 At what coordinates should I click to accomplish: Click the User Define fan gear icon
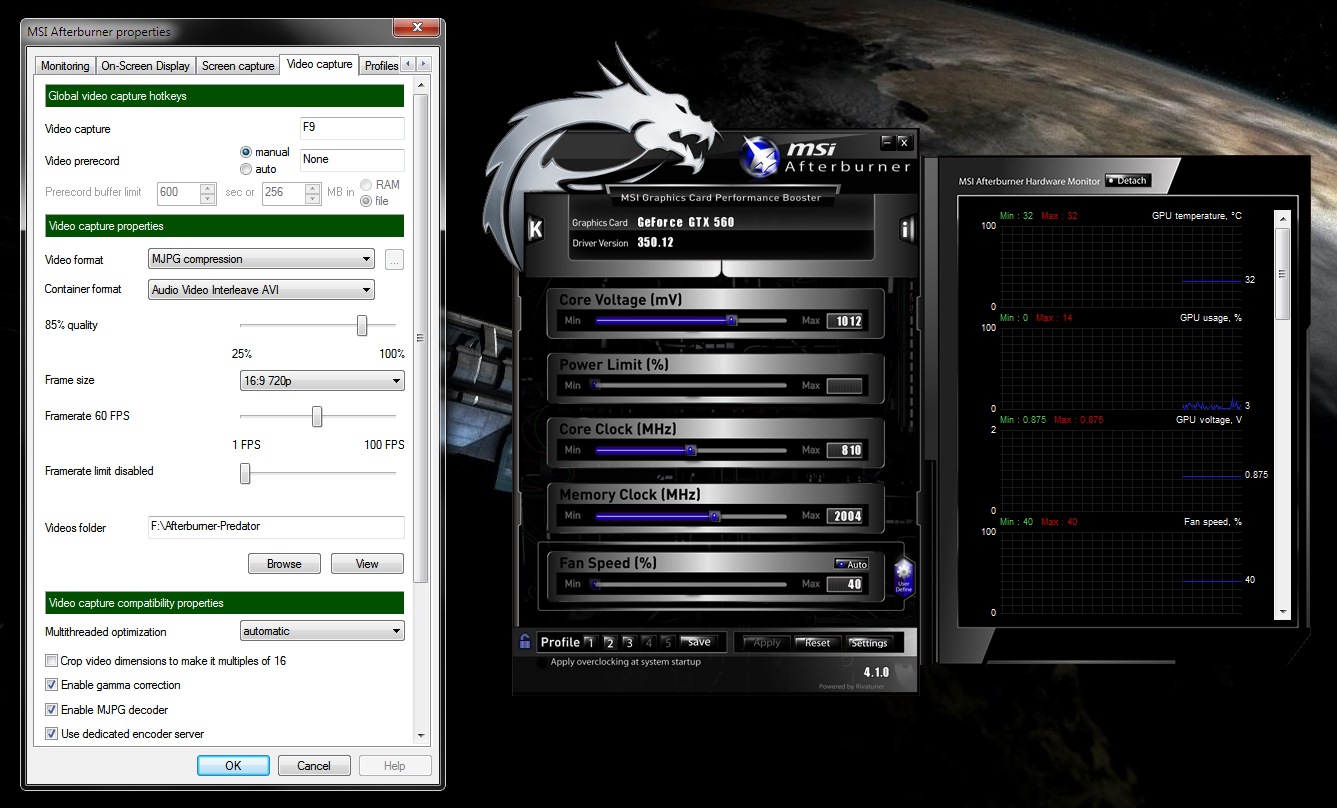point(904,577)
